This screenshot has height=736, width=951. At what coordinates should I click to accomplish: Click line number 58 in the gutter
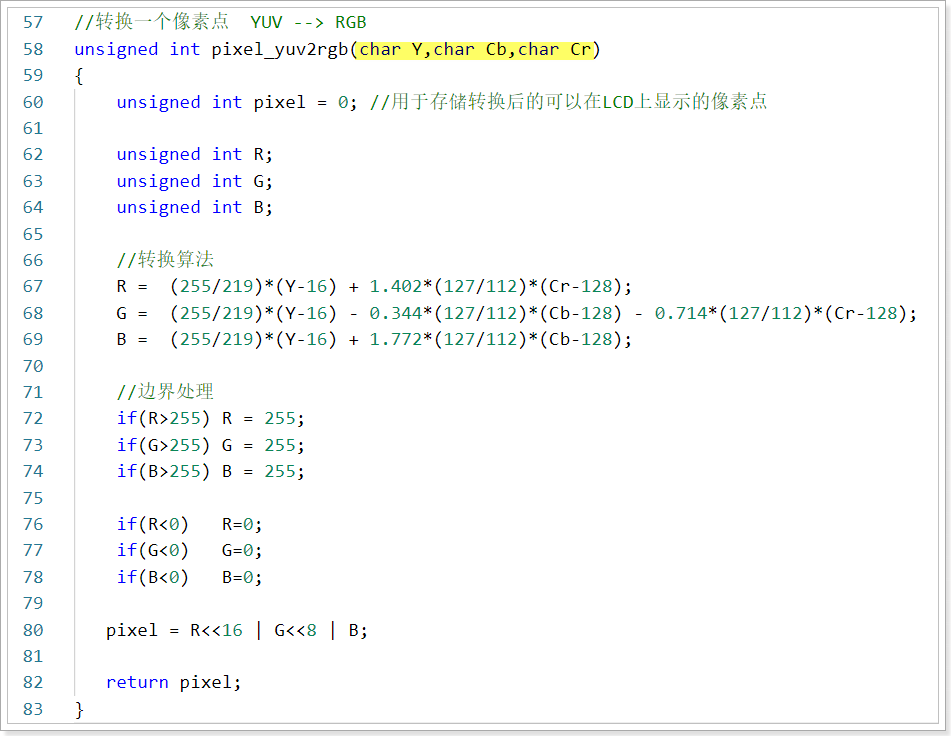pyautogui.click(x=33, y=49)
